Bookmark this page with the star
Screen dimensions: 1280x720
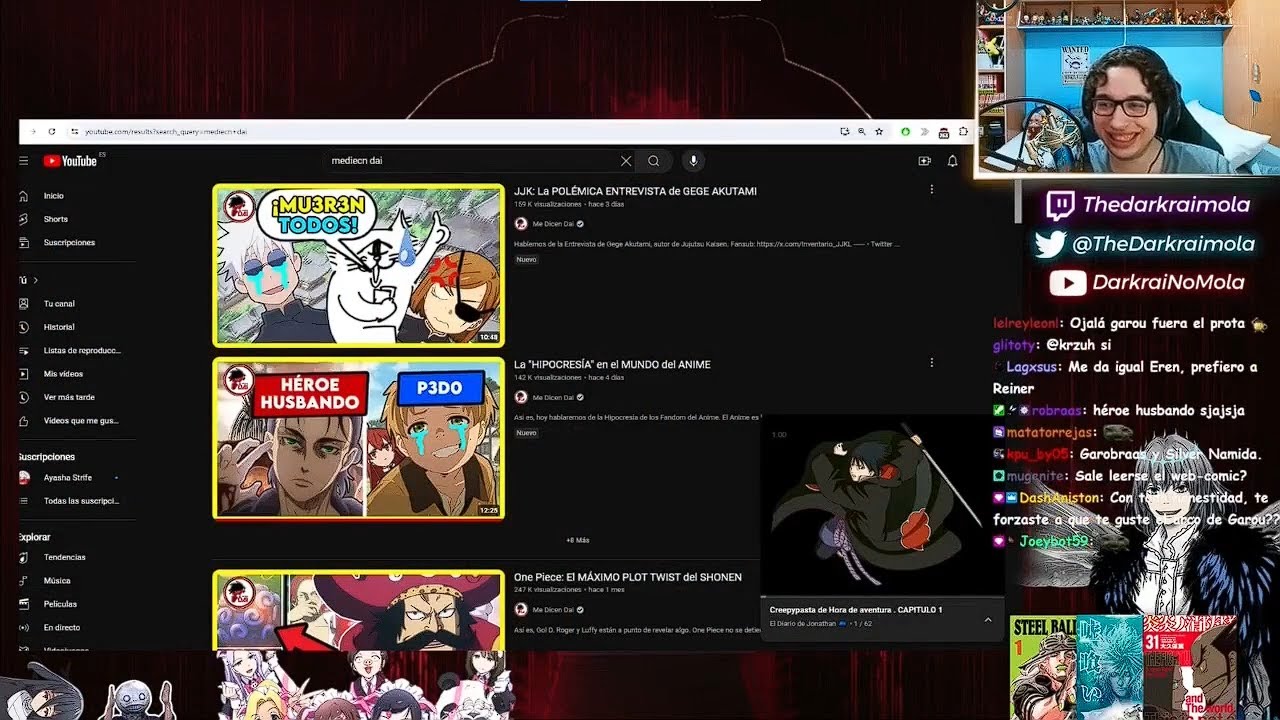point(879,131)
